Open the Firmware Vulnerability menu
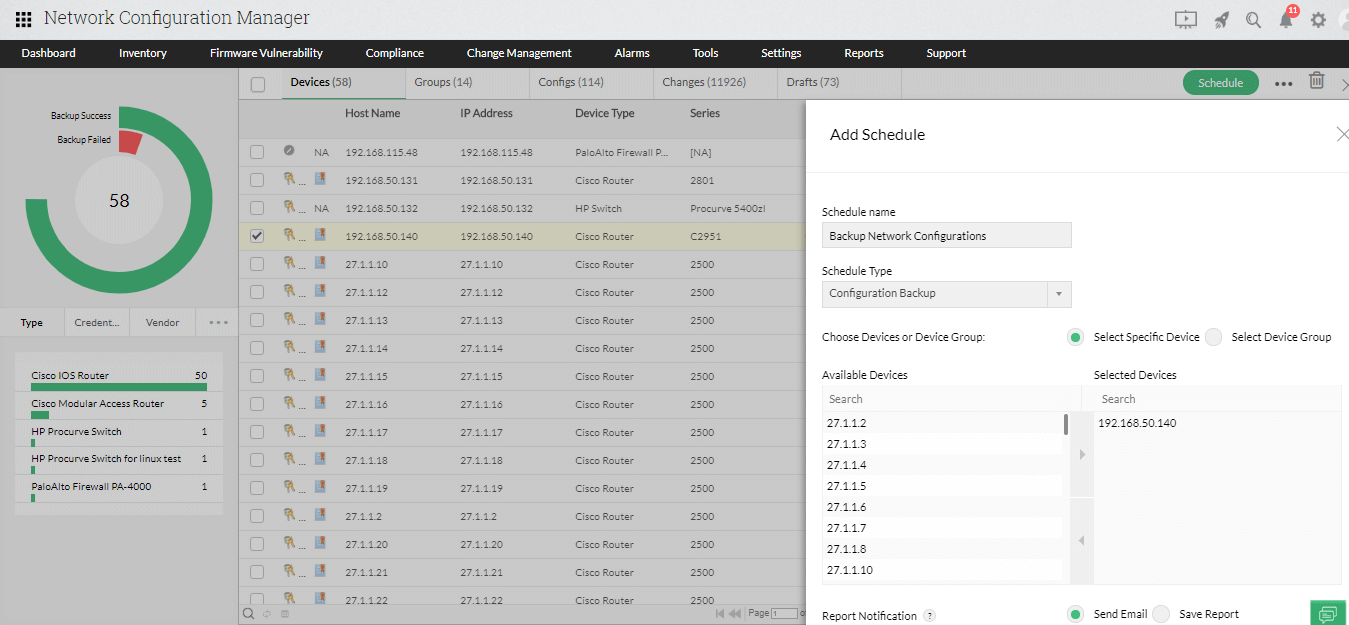Image resolution: width=1349 pixels, height=625 pixels. coord(265,53)
